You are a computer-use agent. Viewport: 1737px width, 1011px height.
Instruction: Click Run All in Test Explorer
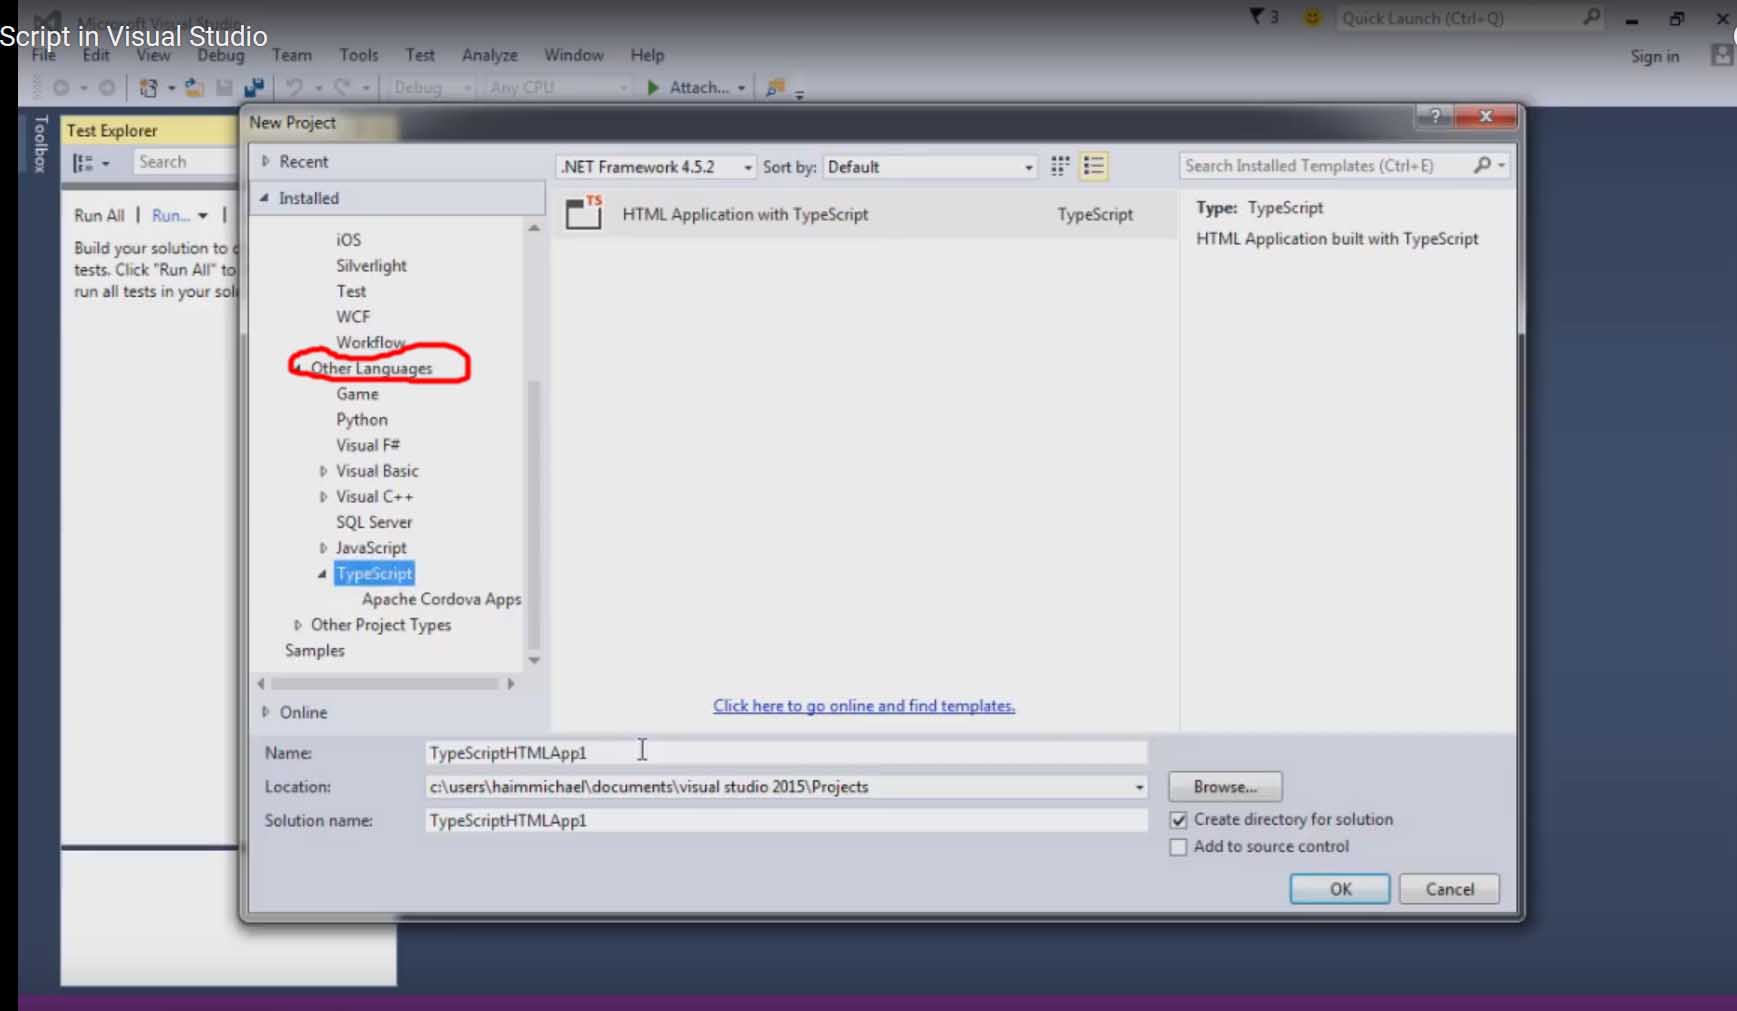tap(99, 215)
